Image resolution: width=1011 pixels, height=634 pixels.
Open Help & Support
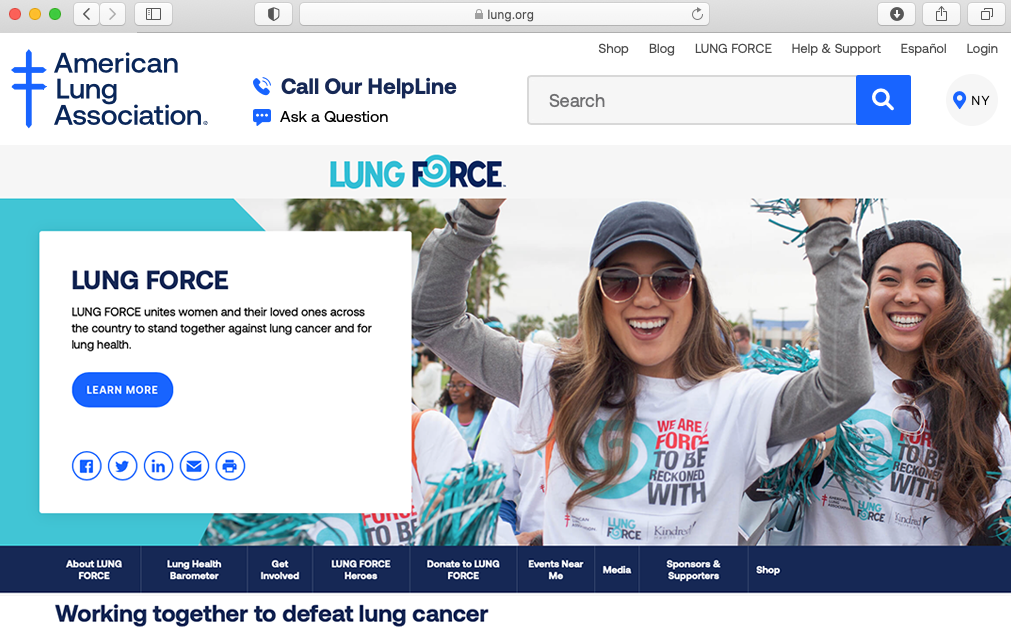(836, 49)
